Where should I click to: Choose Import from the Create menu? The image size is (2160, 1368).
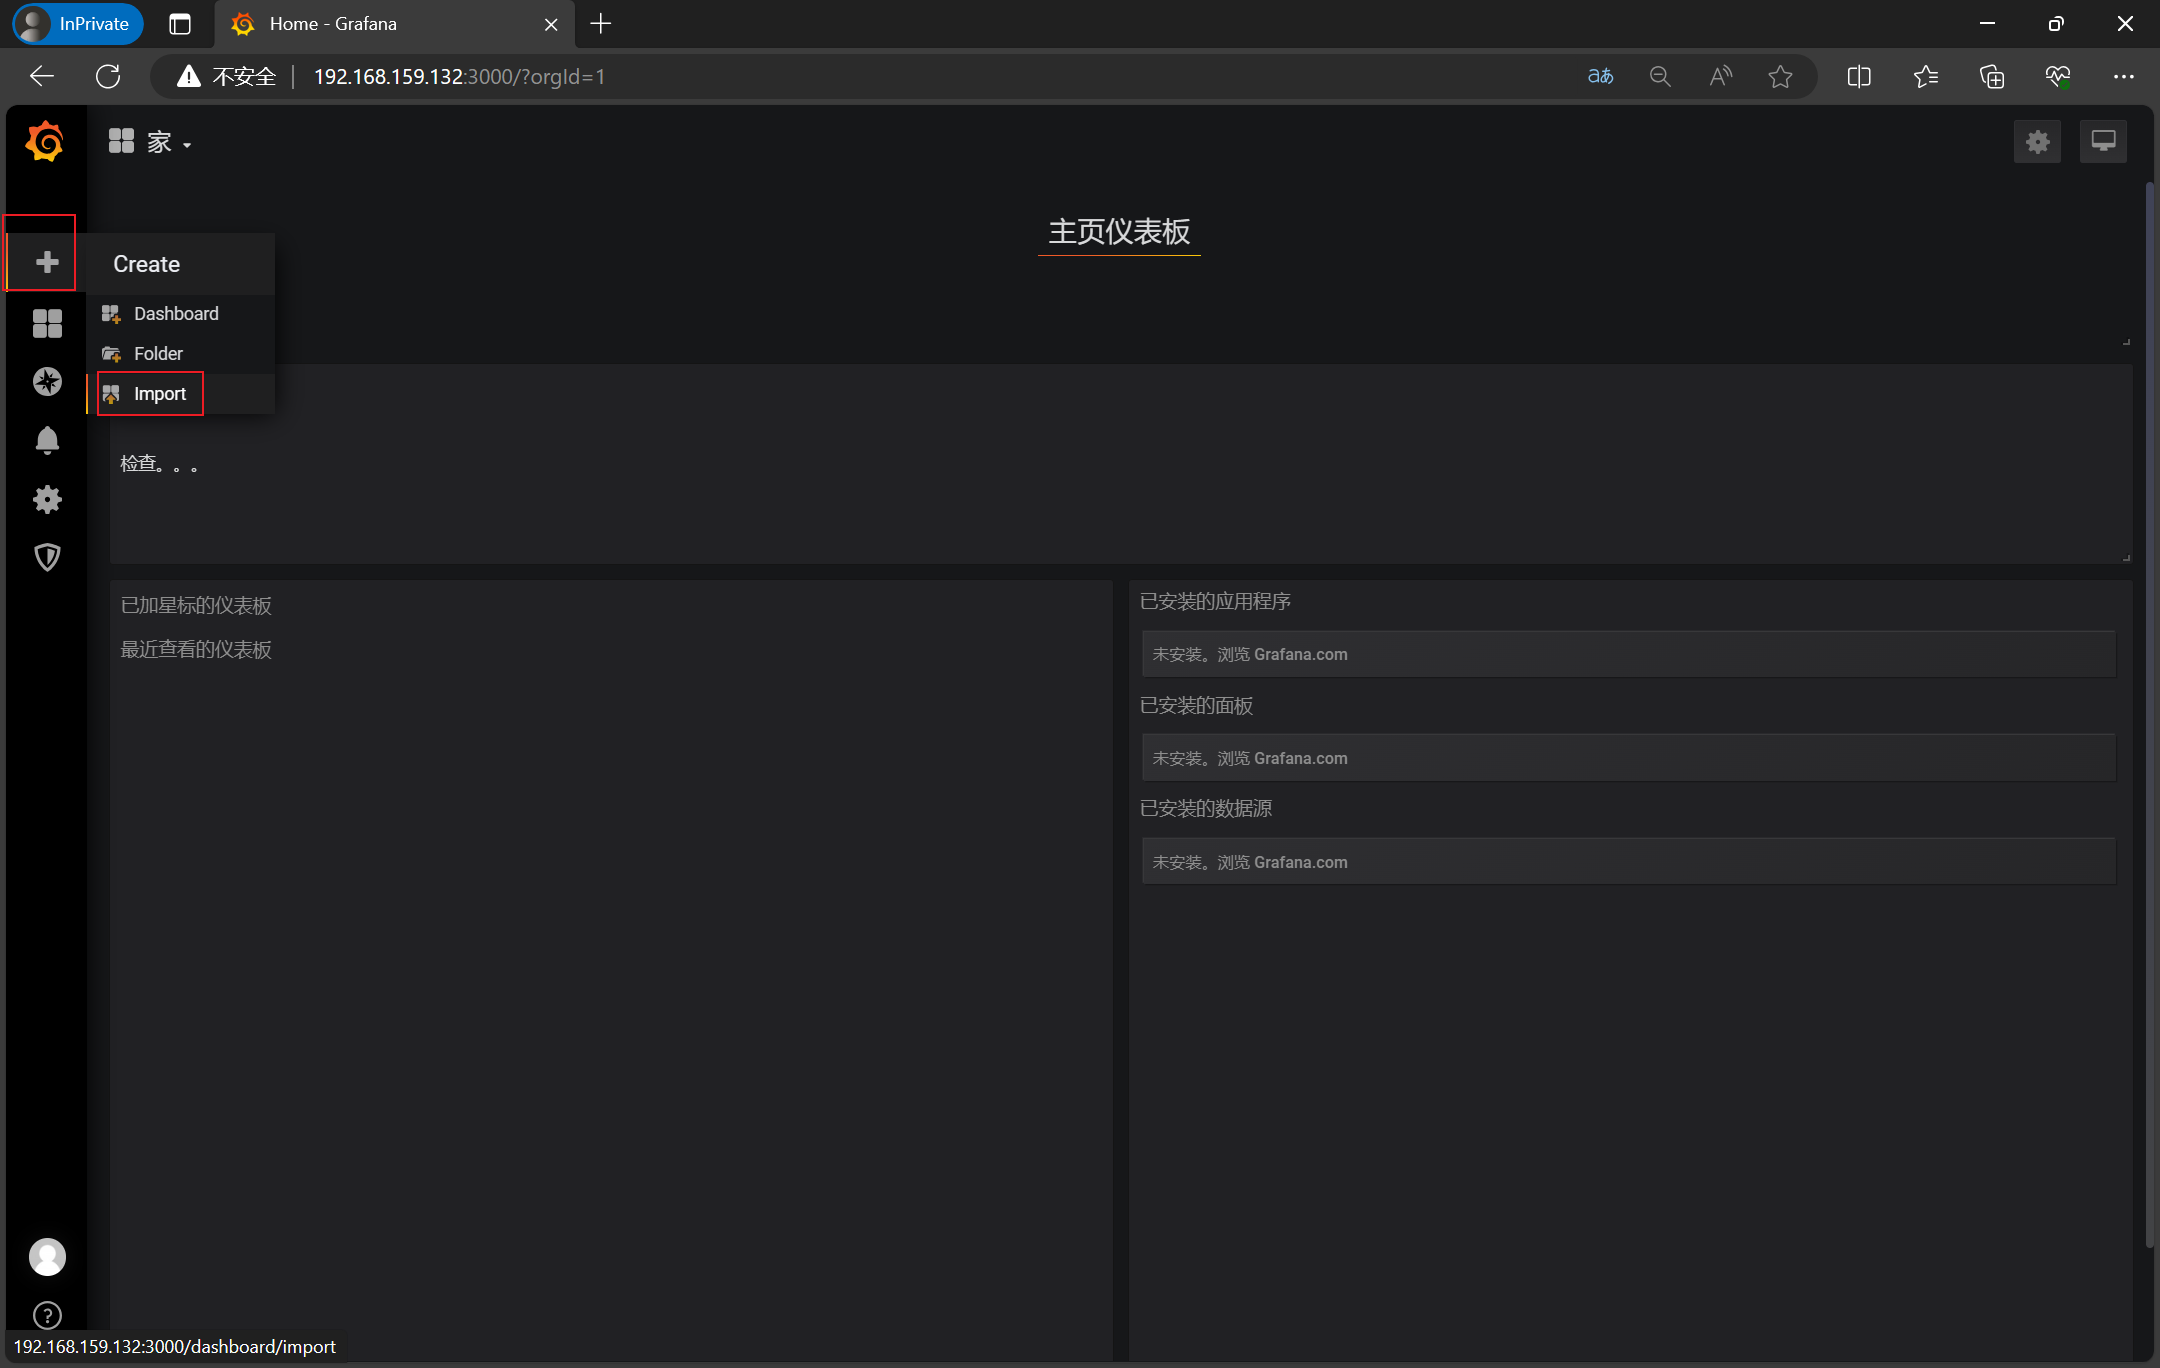[x=160, y=394]
